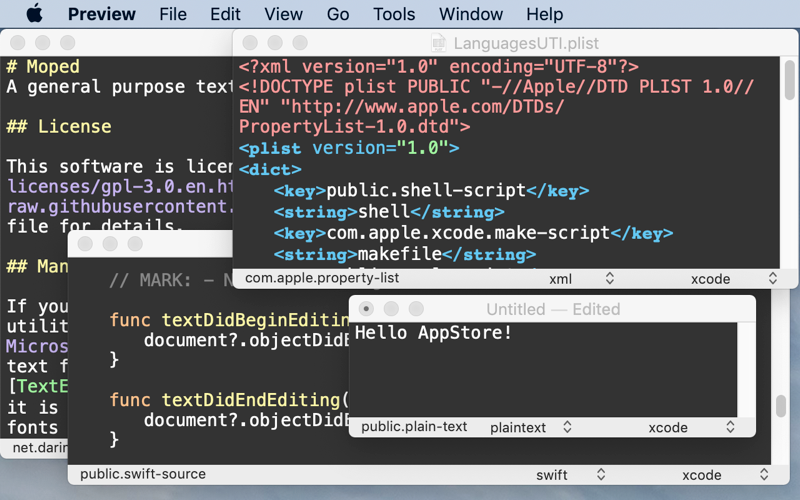The width and height of the screenshot is (800, 500).
Task: Zoom the LanguagesUTI.plist window
Action: tap(300, 43)
